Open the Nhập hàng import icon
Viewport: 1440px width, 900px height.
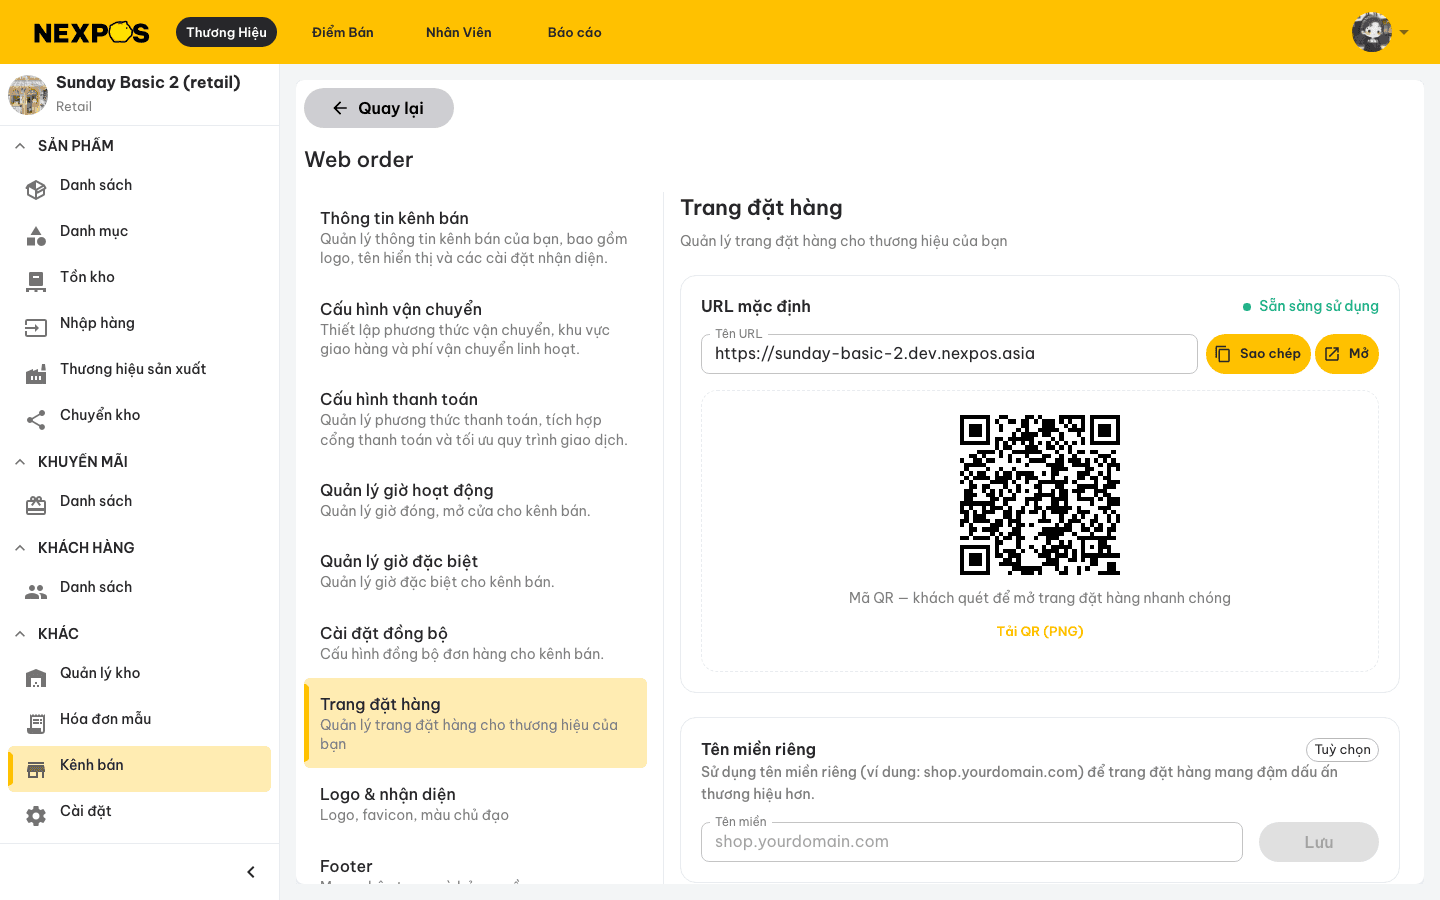[36, 328]
